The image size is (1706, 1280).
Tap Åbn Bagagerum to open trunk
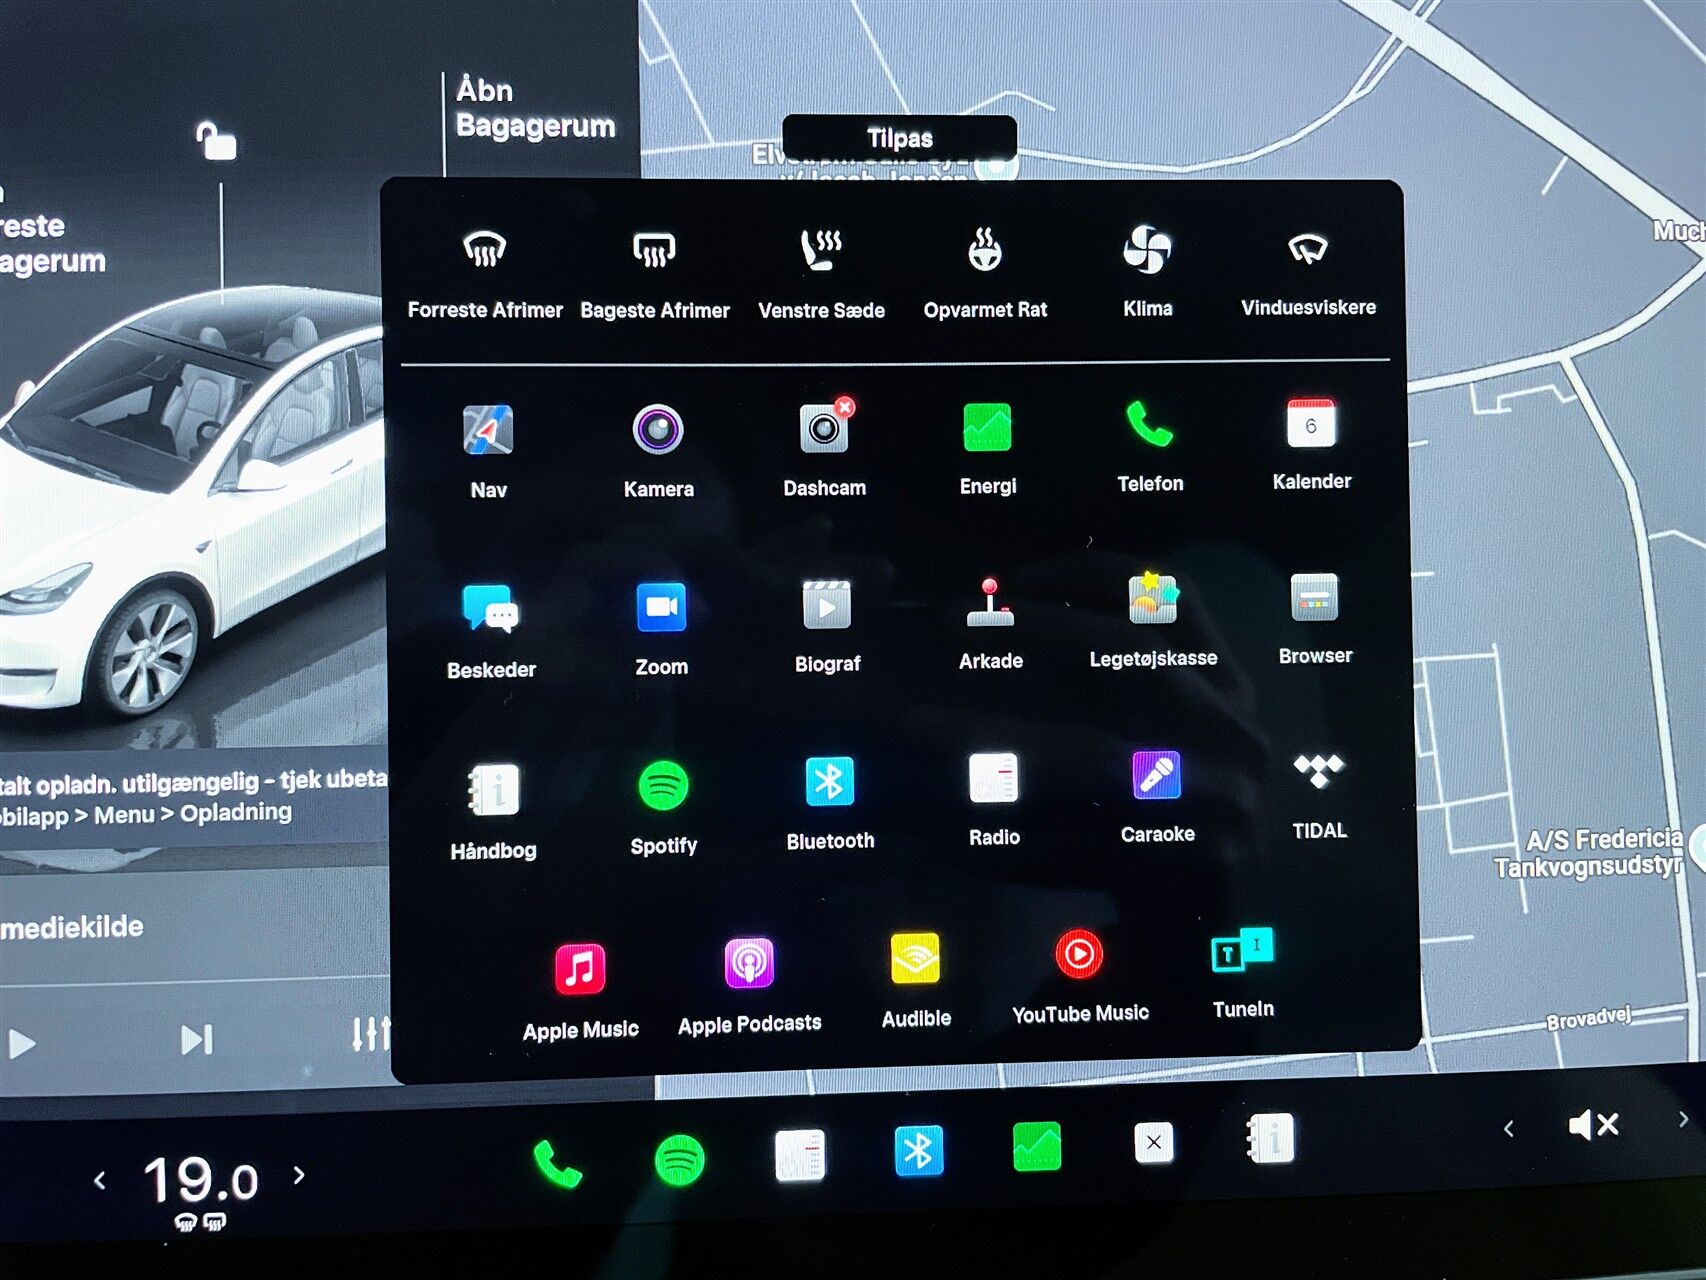pyautogui.click(x=534, y=107)
